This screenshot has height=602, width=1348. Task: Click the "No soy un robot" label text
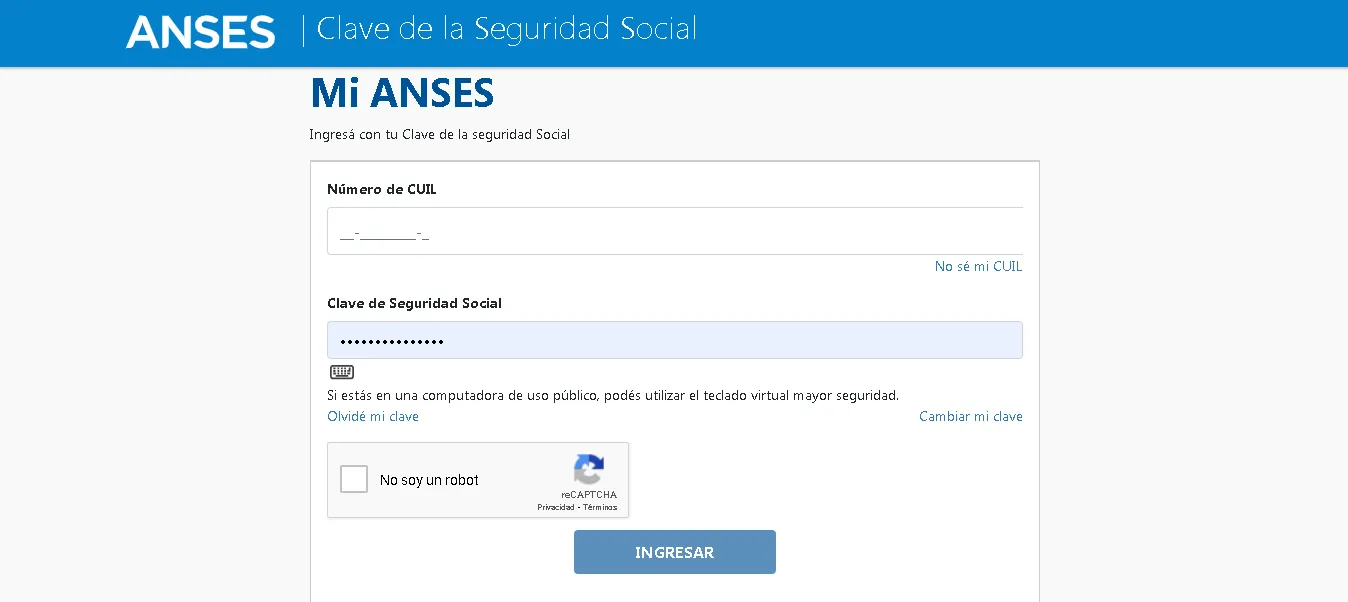tap(429, 481)
